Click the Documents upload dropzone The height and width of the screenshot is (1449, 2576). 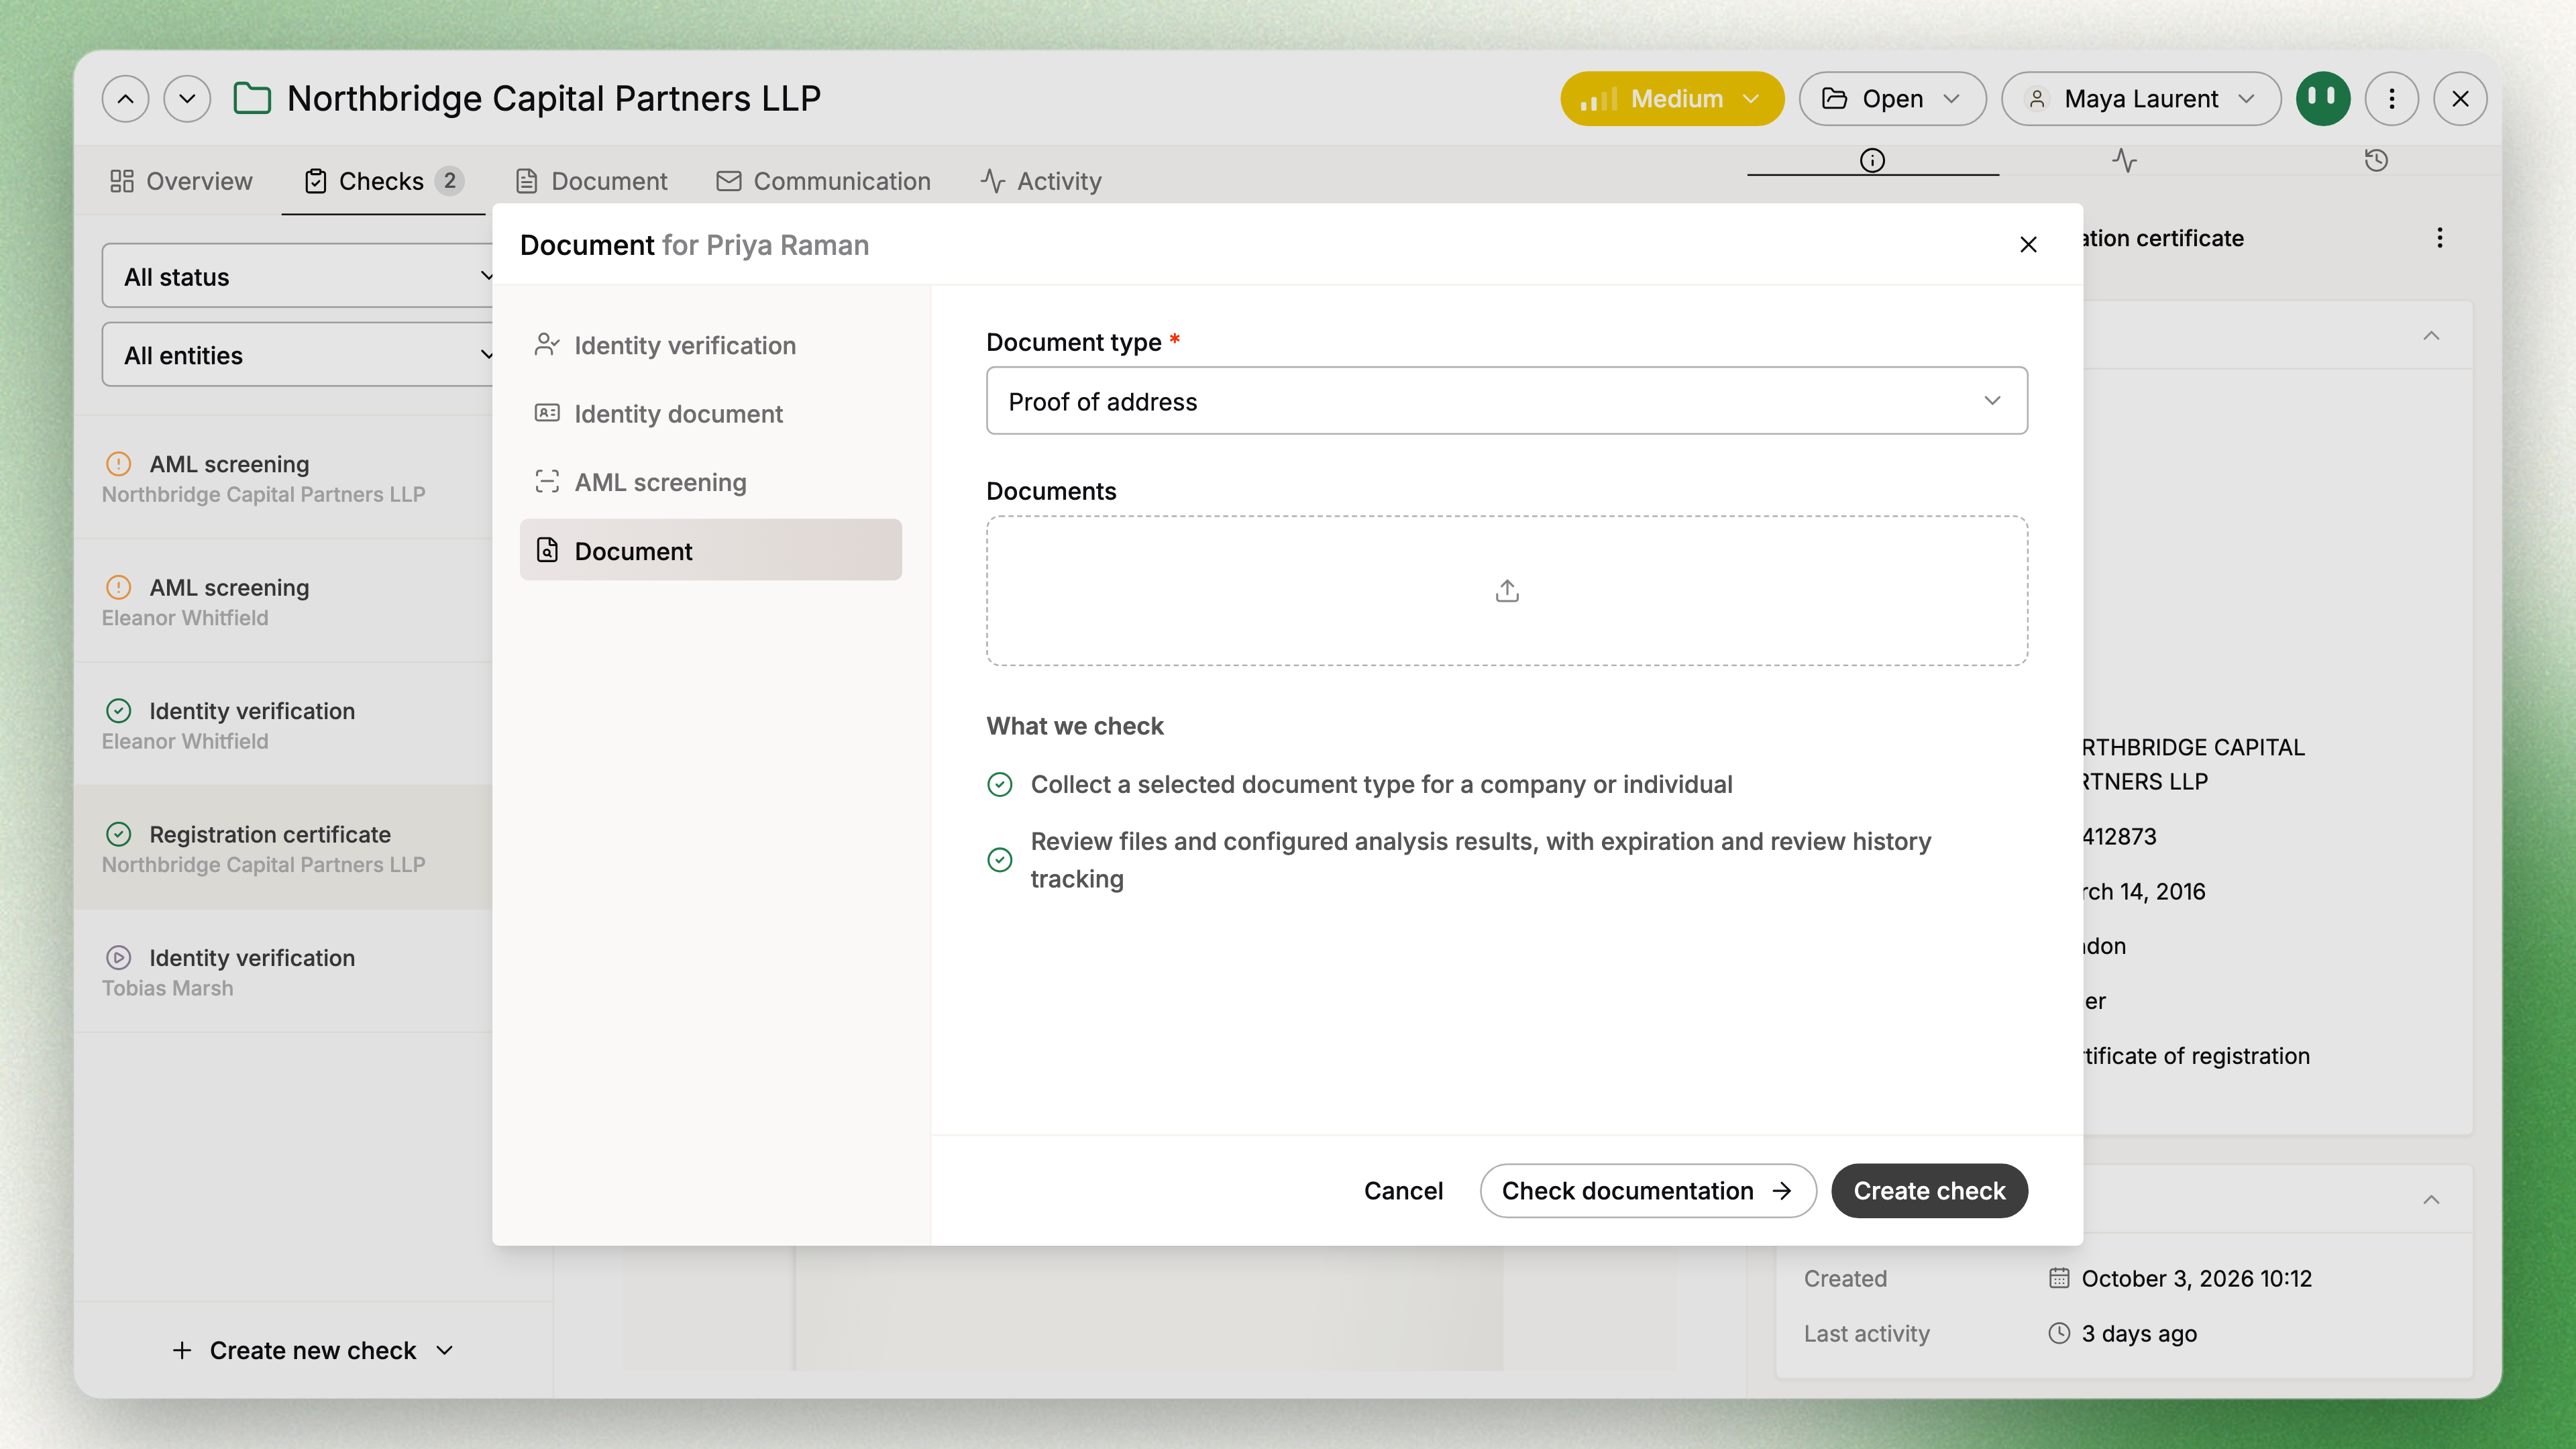[1507, 591]
